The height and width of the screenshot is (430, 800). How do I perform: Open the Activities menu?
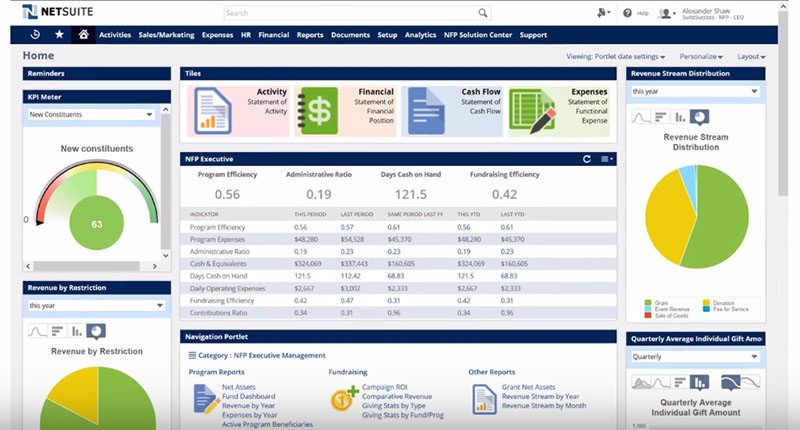click(x=115, y=35)
